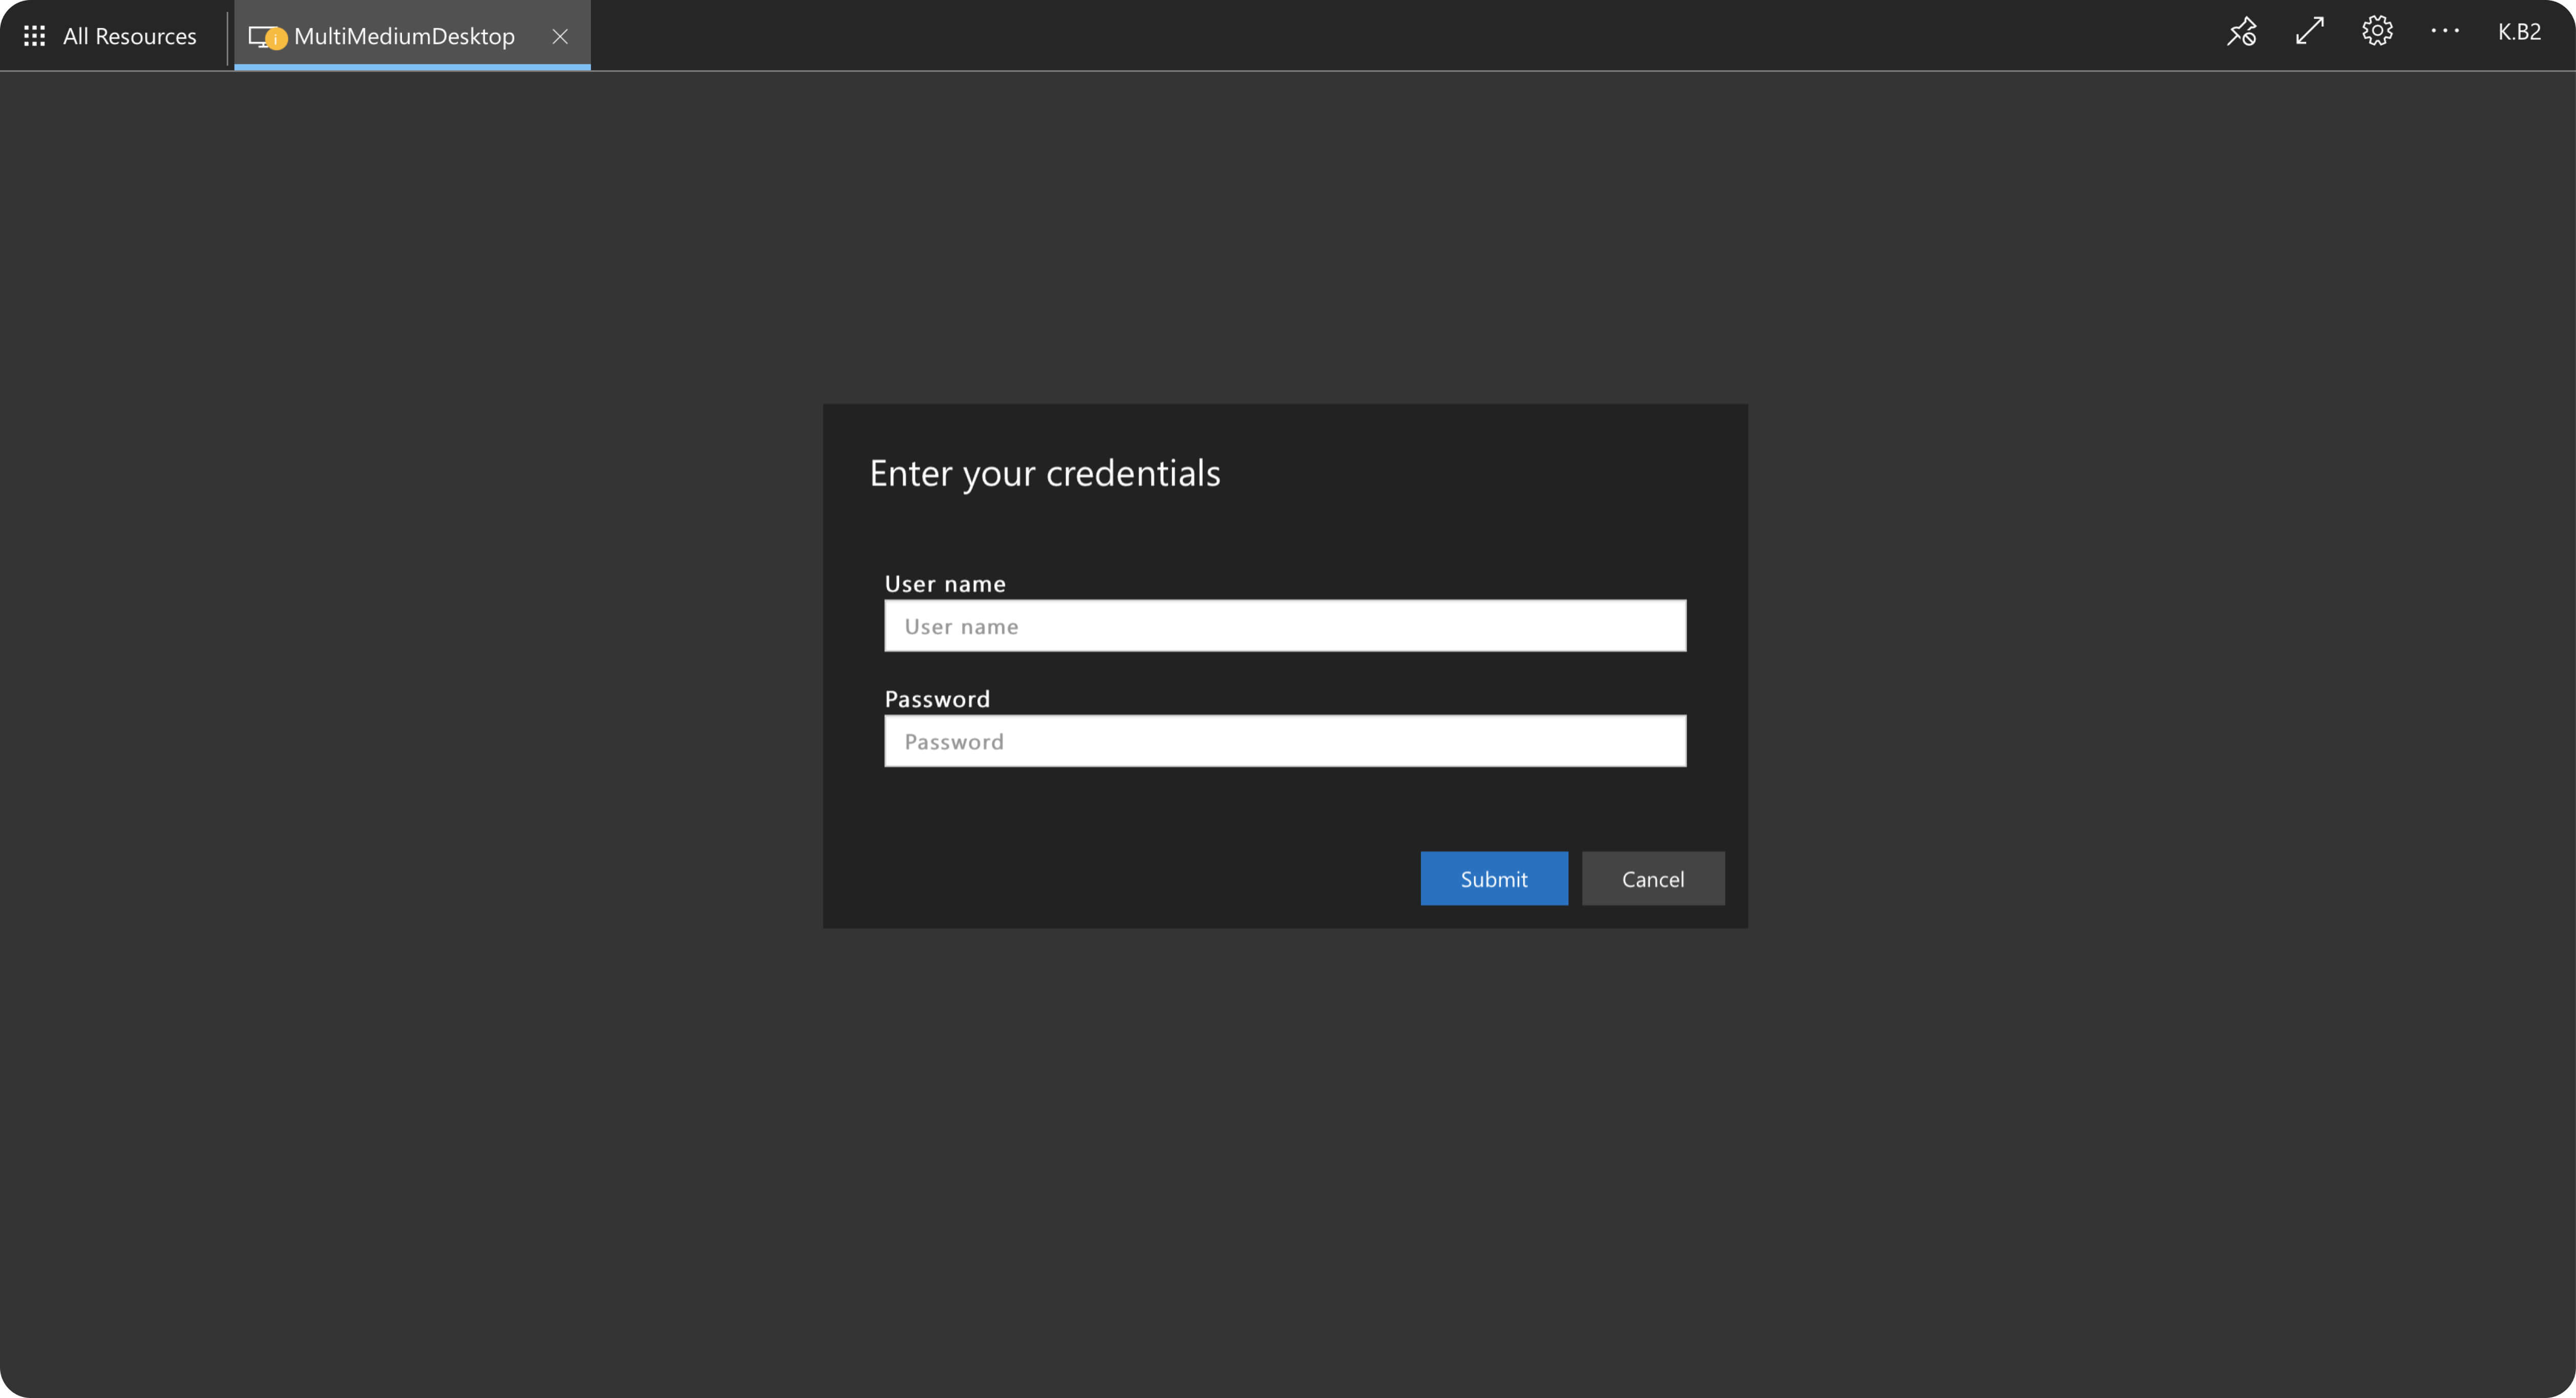Click the User name field label
Screen dimensions: 2576x1398
pos(945,583)
